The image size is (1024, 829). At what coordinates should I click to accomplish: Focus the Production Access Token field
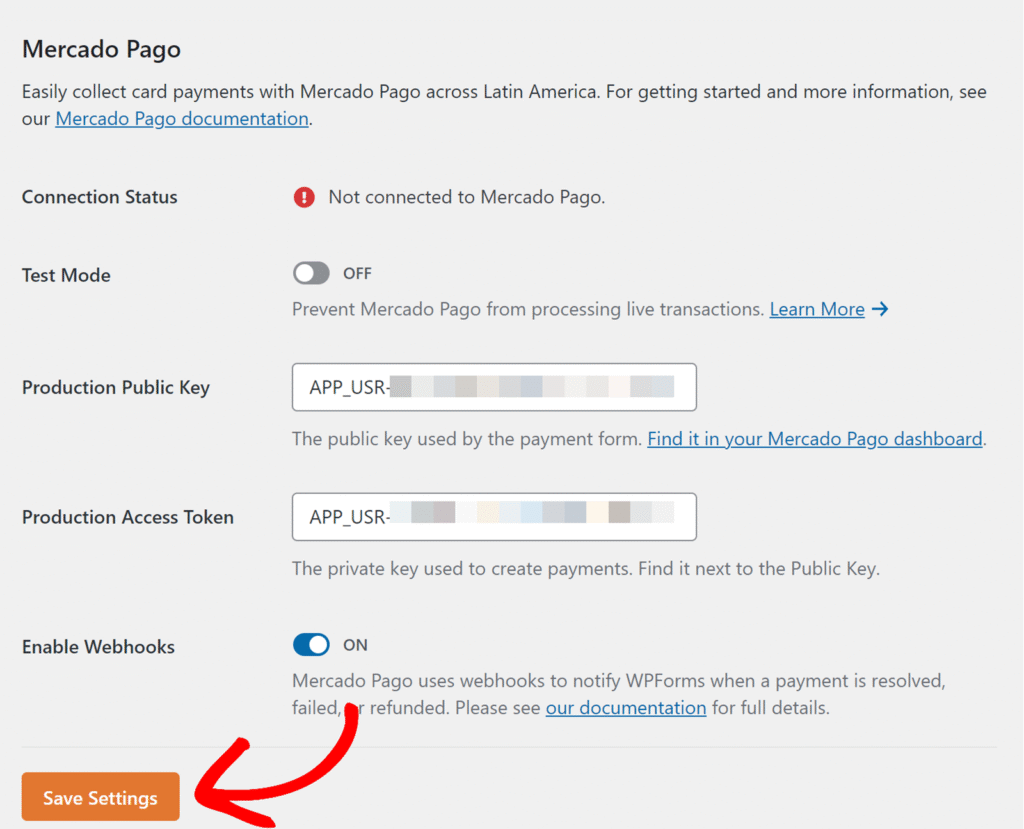tap(494, 517)
